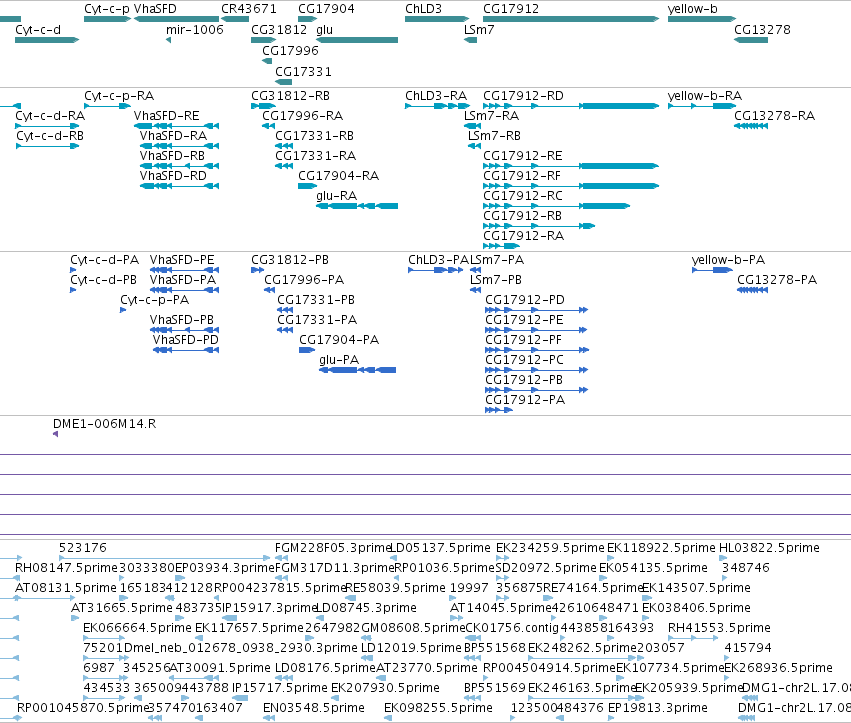This screenshot has height=723, width=851.
Task: Select protein Cyt-c-p-PA
Action: click(155, 300)
